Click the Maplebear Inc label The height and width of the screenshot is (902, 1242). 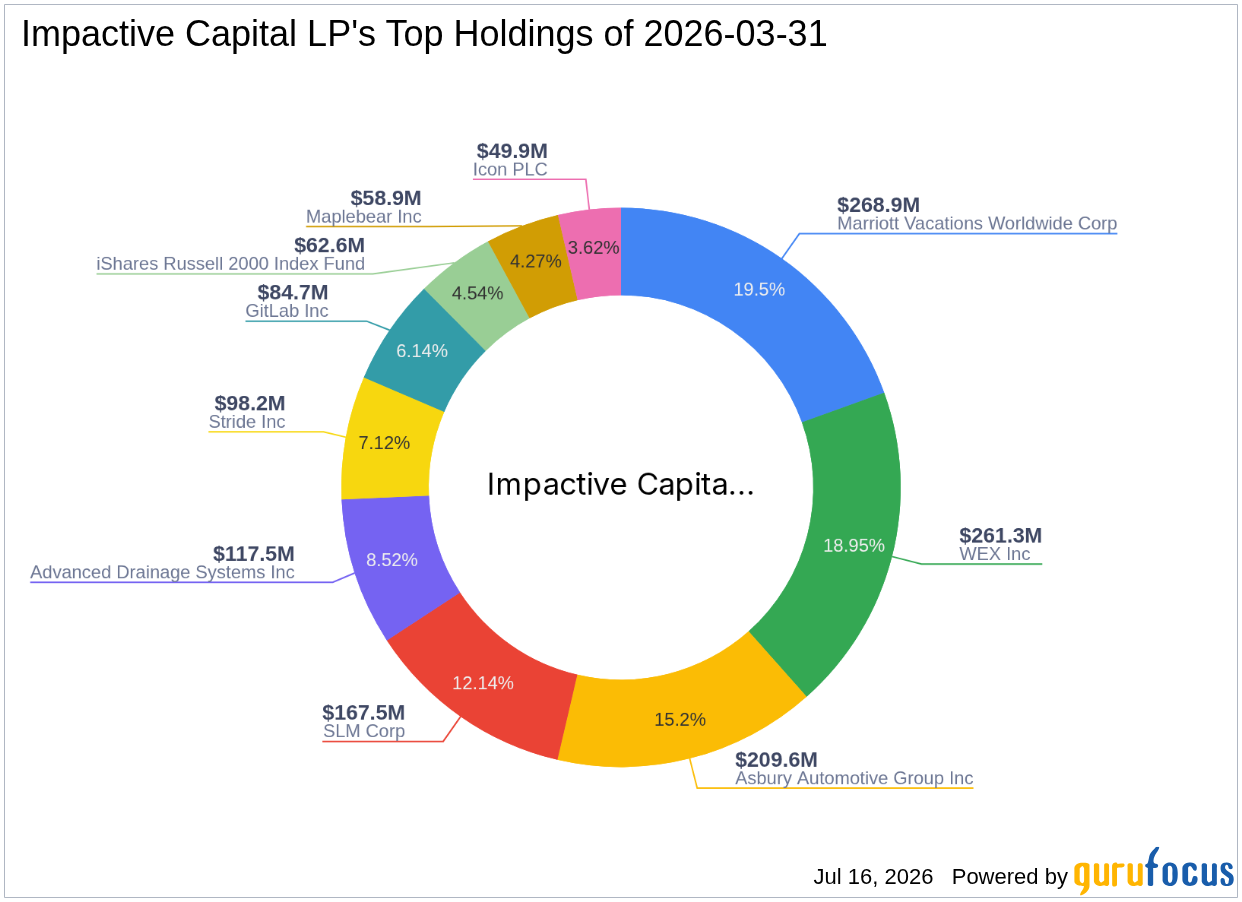click(364, 216)
